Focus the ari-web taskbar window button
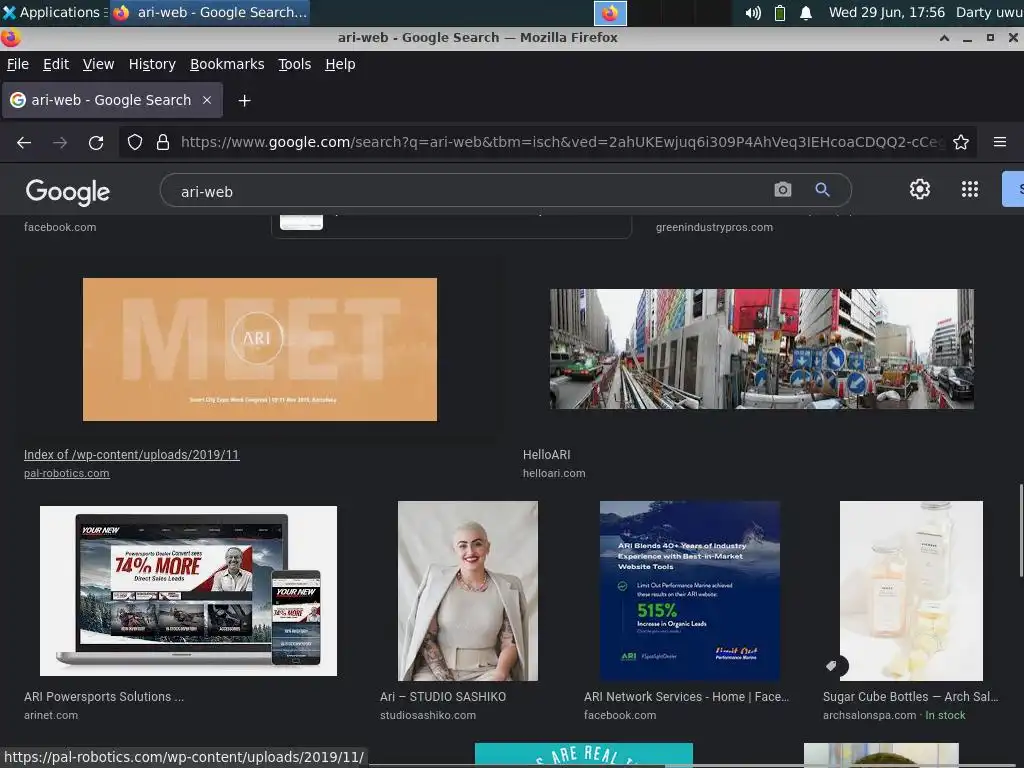Screen dimensions: 1024x768 point(210,12)
